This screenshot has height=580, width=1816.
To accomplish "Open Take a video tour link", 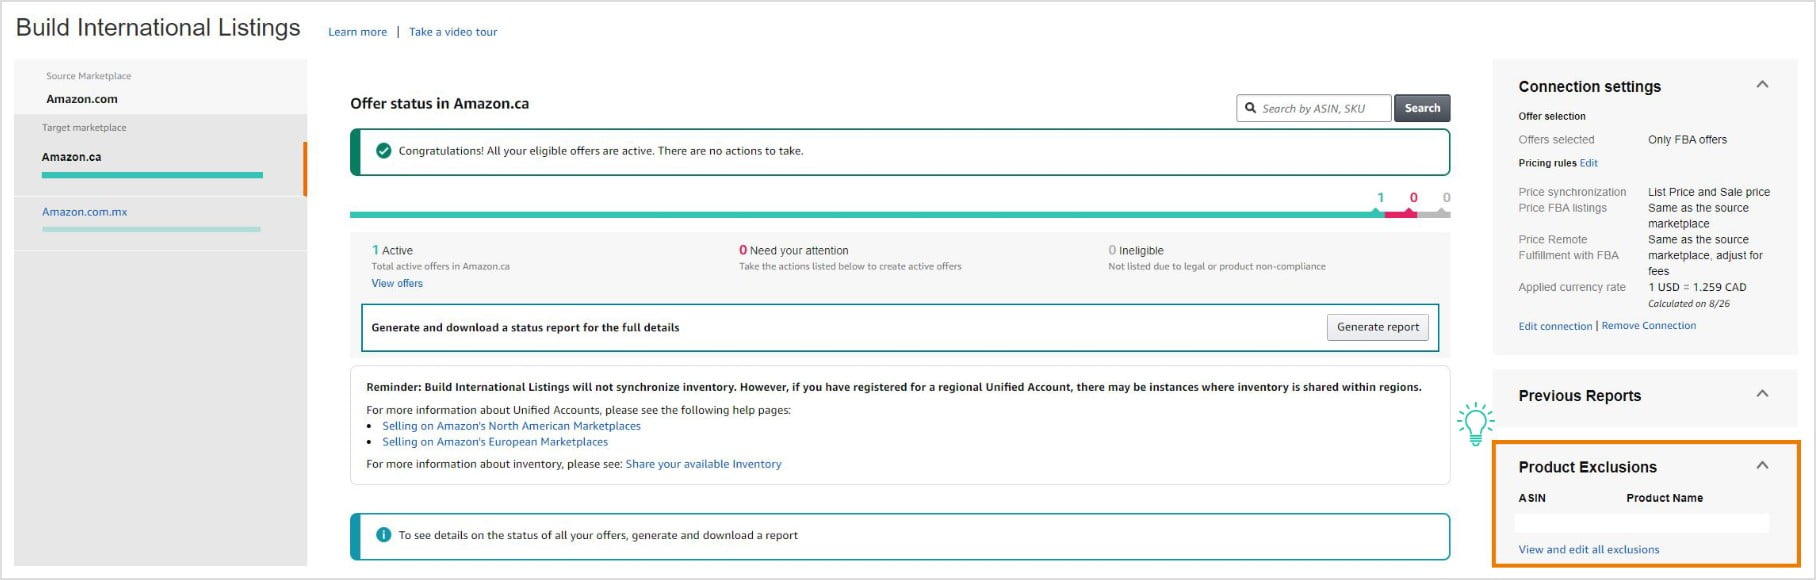I will (x=453, y=32).
